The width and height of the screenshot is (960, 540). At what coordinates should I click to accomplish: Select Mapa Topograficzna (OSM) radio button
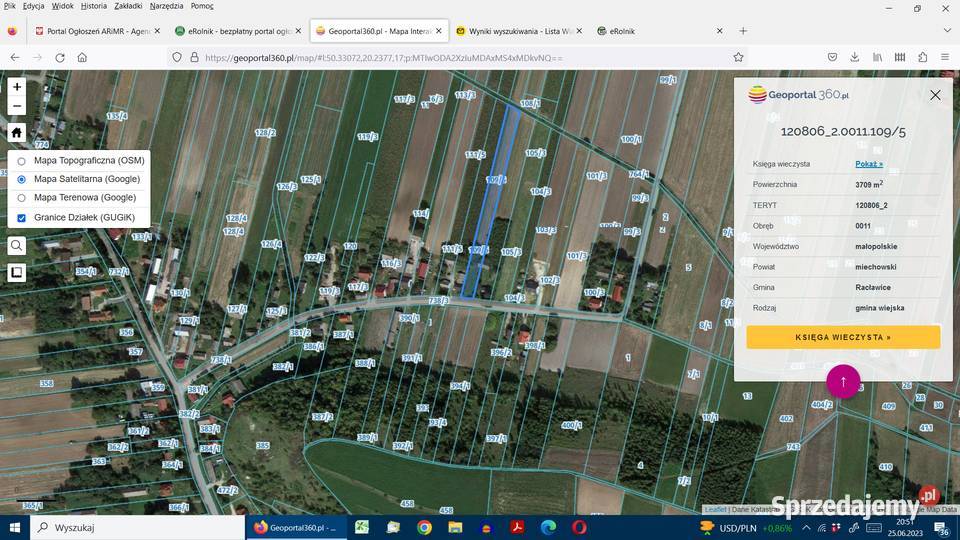pyautogui.click(x=22, y=161)
